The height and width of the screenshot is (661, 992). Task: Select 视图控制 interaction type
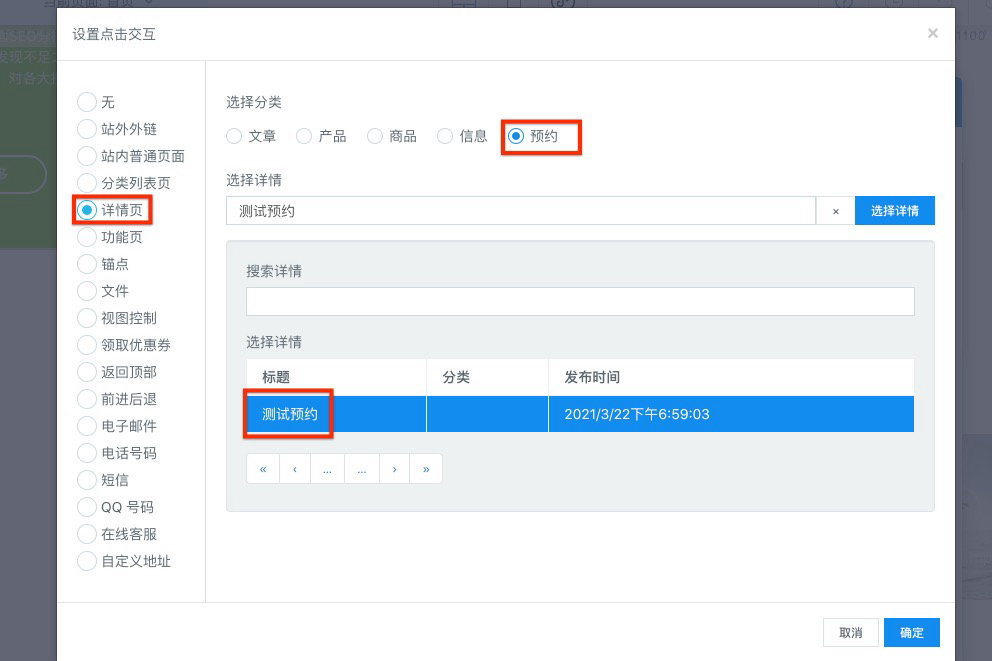click(x=87, y=318)
